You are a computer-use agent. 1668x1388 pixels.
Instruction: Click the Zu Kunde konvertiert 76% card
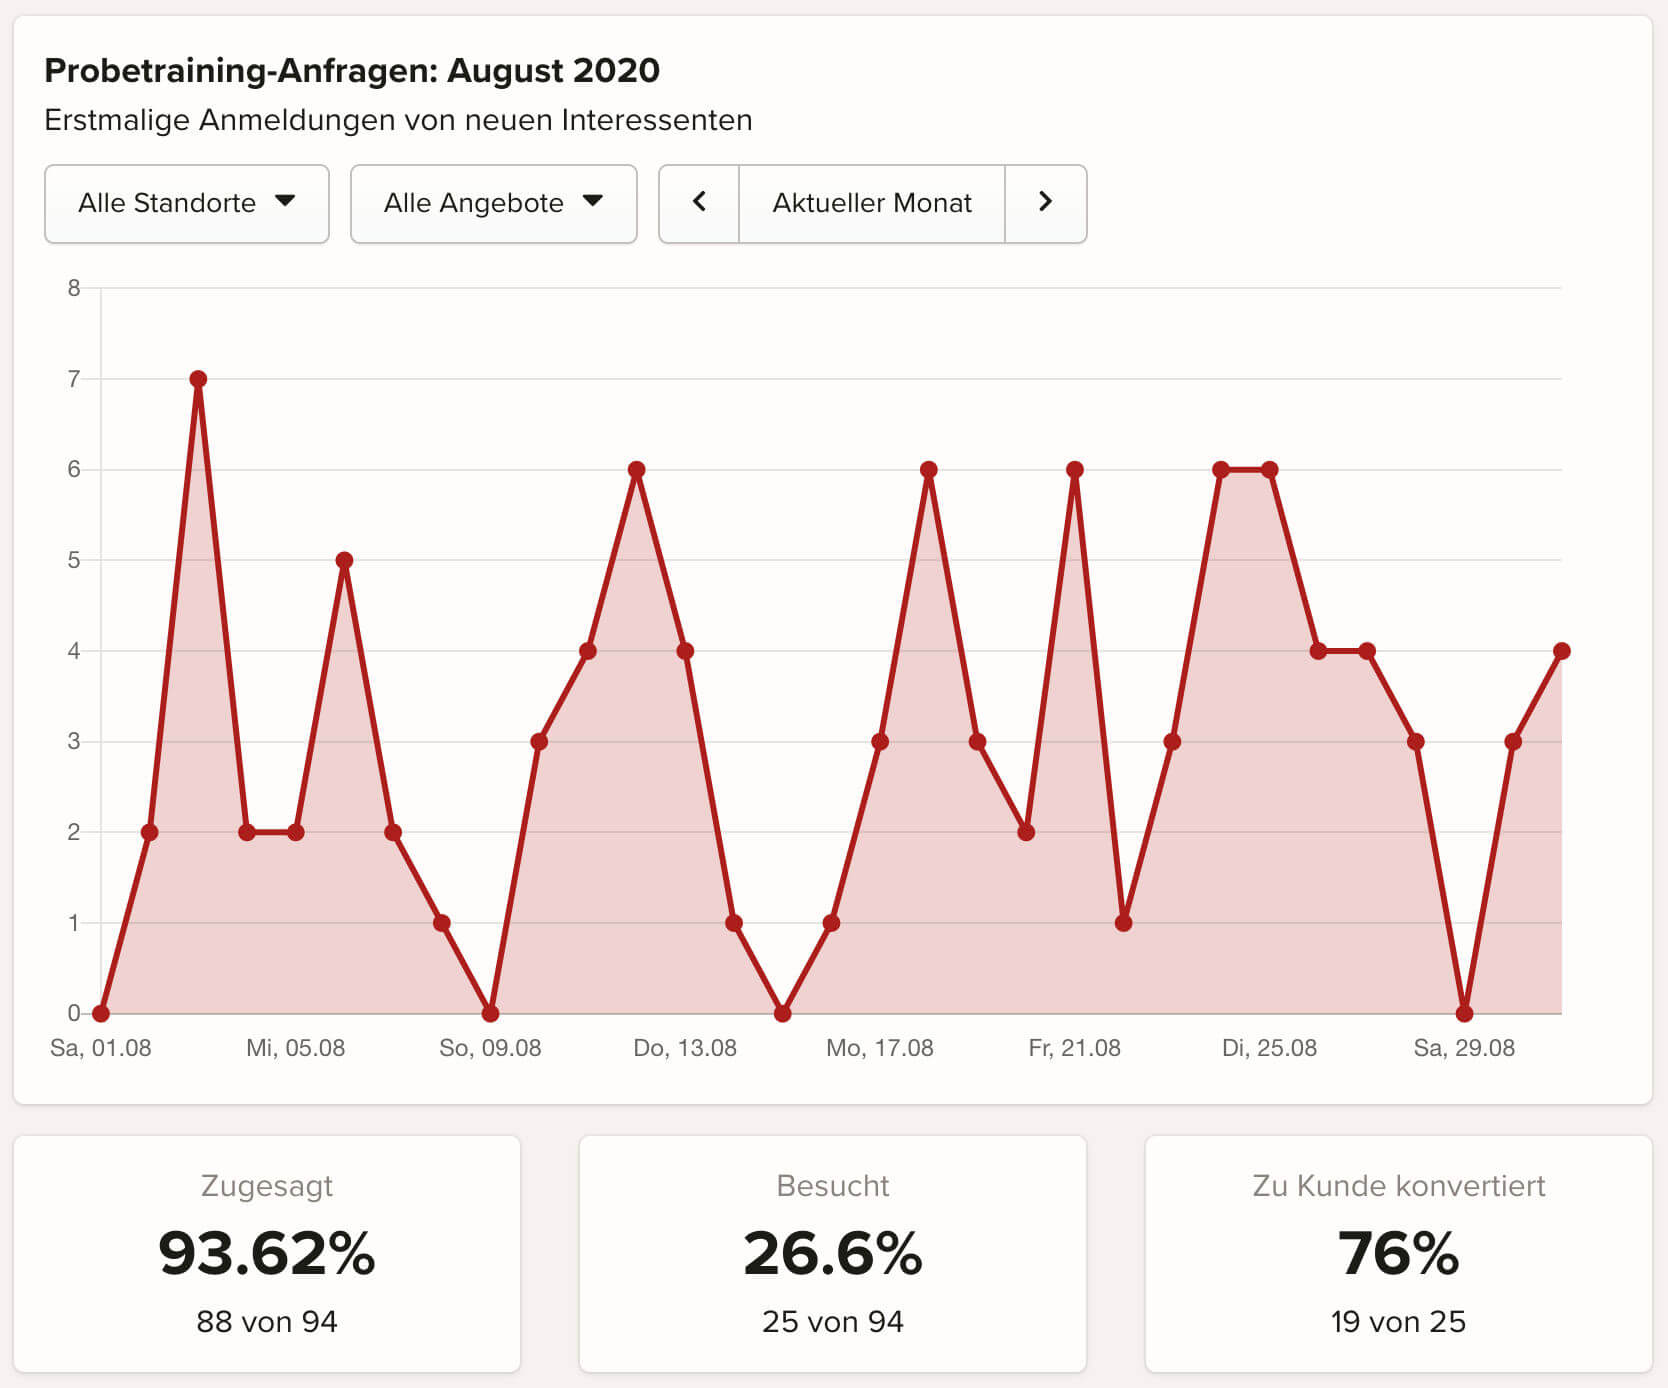(x=1399, y=1254)
